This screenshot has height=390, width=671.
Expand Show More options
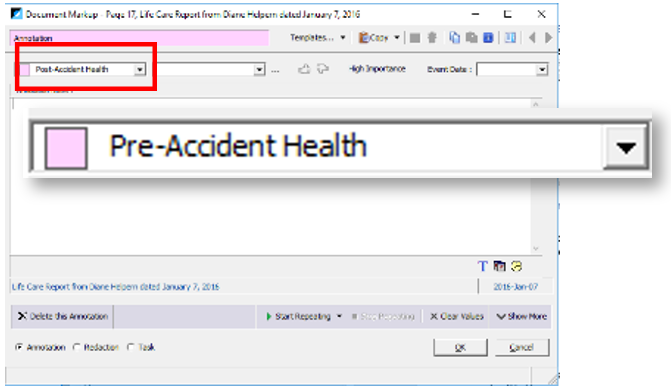pos(521,316)
